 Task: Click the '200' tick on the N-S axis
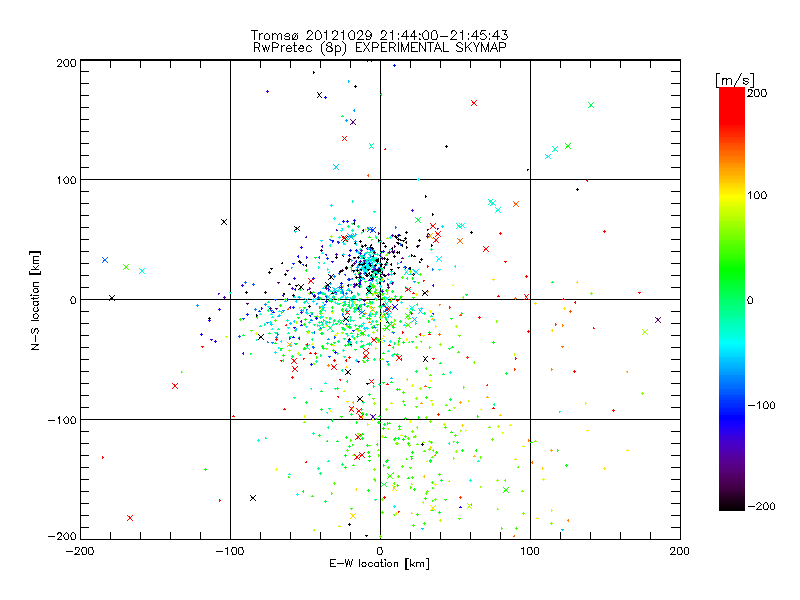(x=67, y=63)
